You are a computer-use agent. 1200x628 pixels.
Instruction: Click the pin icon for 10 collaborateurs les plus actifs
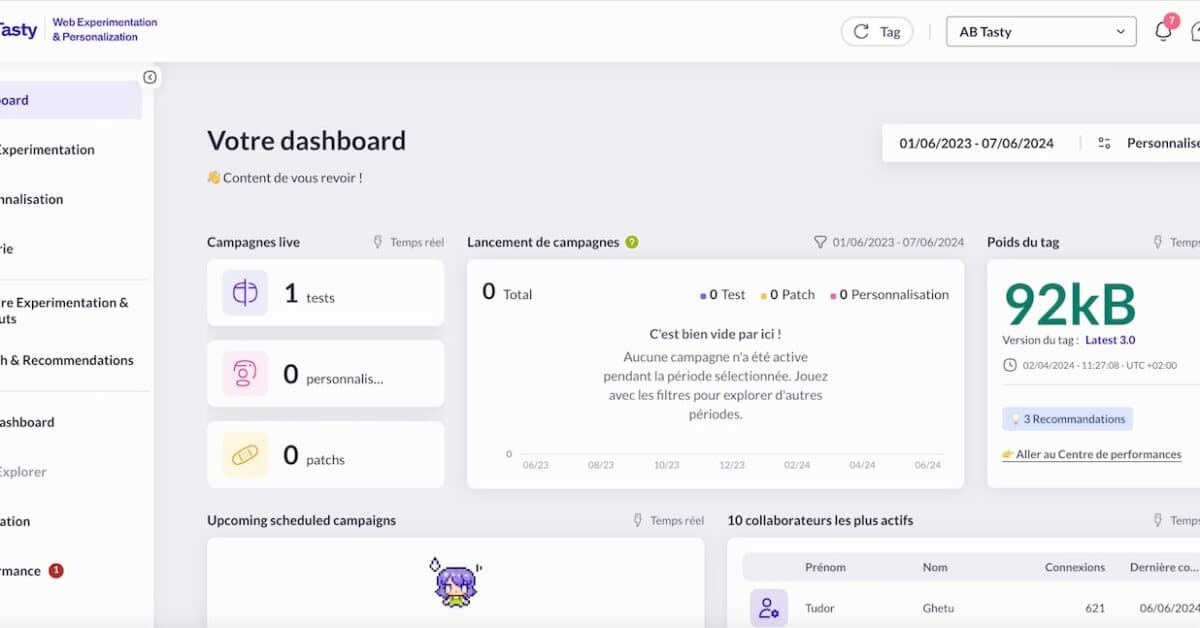point(1158,520)
